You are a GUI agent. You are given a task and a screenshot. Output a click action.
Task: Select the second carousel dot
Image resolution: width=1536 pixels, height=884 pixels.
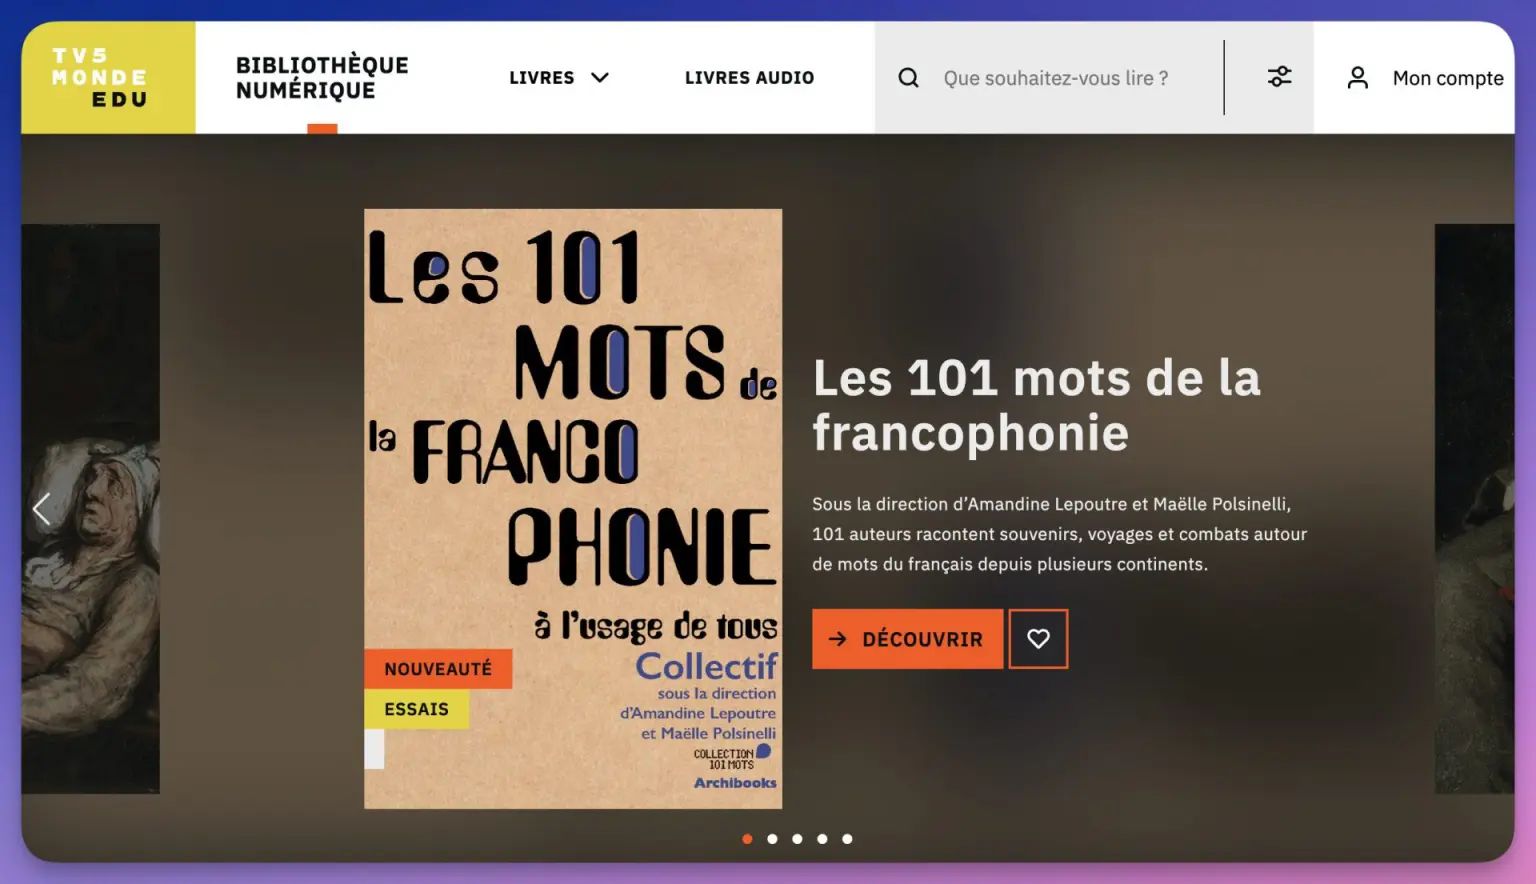point(772,839)
